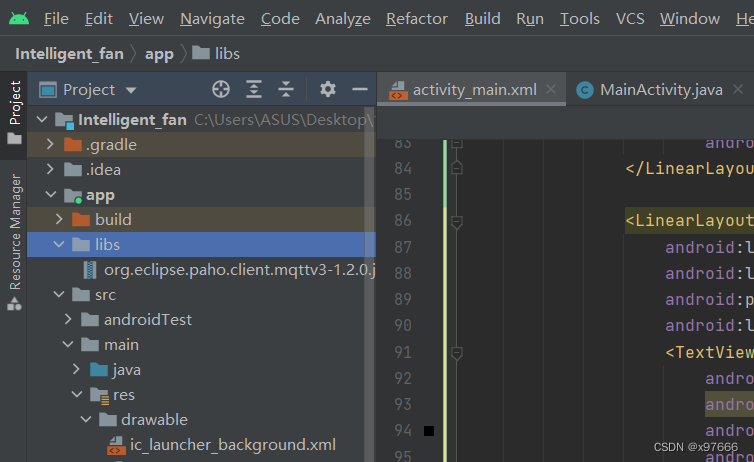Switch to the MainActivity.java tab

coord(660,89)
